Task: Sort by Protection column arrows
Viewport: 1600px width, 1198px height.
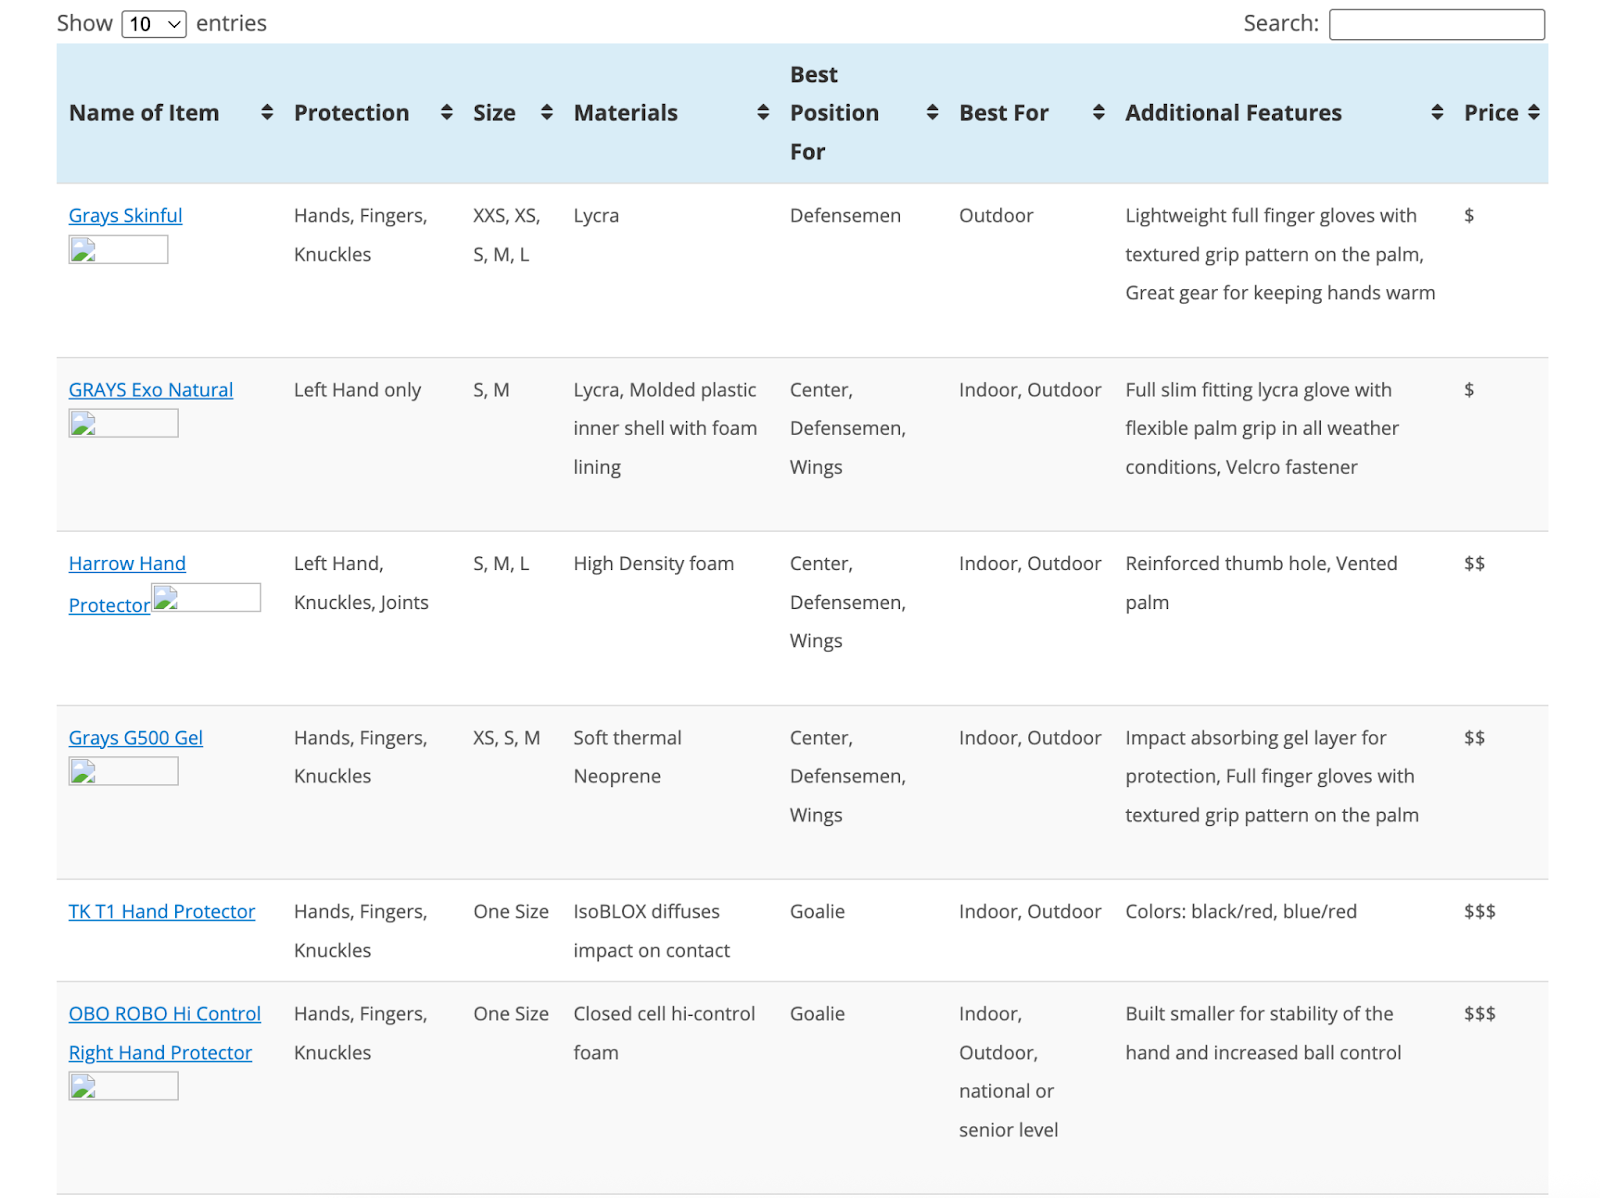Action: [x=446, y=113]
